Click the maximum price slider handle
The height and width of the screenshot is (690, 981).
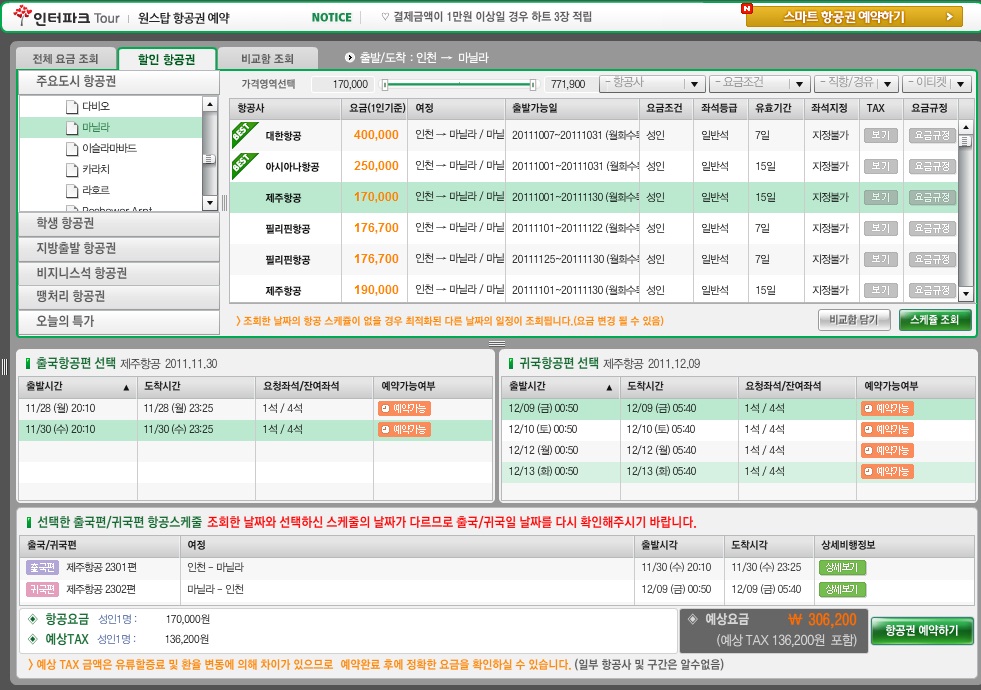532,84
